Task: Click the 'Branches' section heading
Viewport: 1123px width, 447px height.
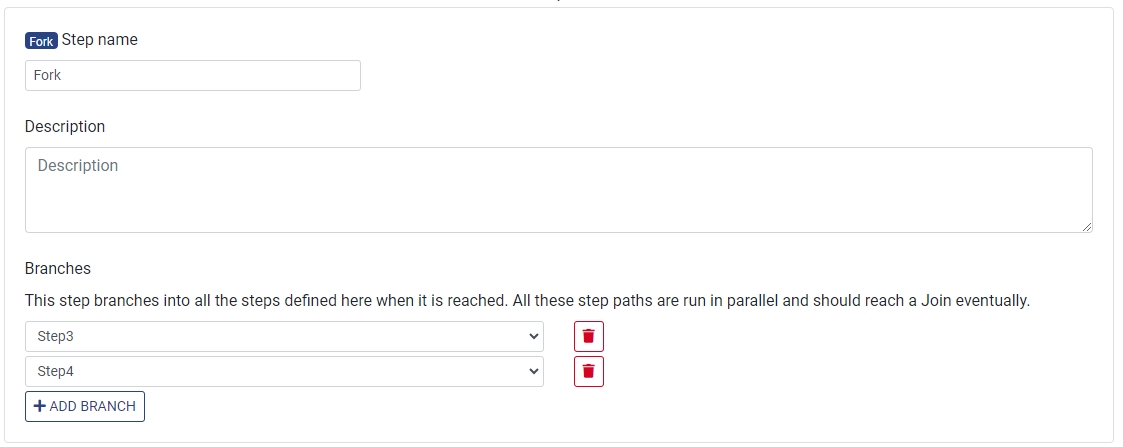Action: click(58, 268)
